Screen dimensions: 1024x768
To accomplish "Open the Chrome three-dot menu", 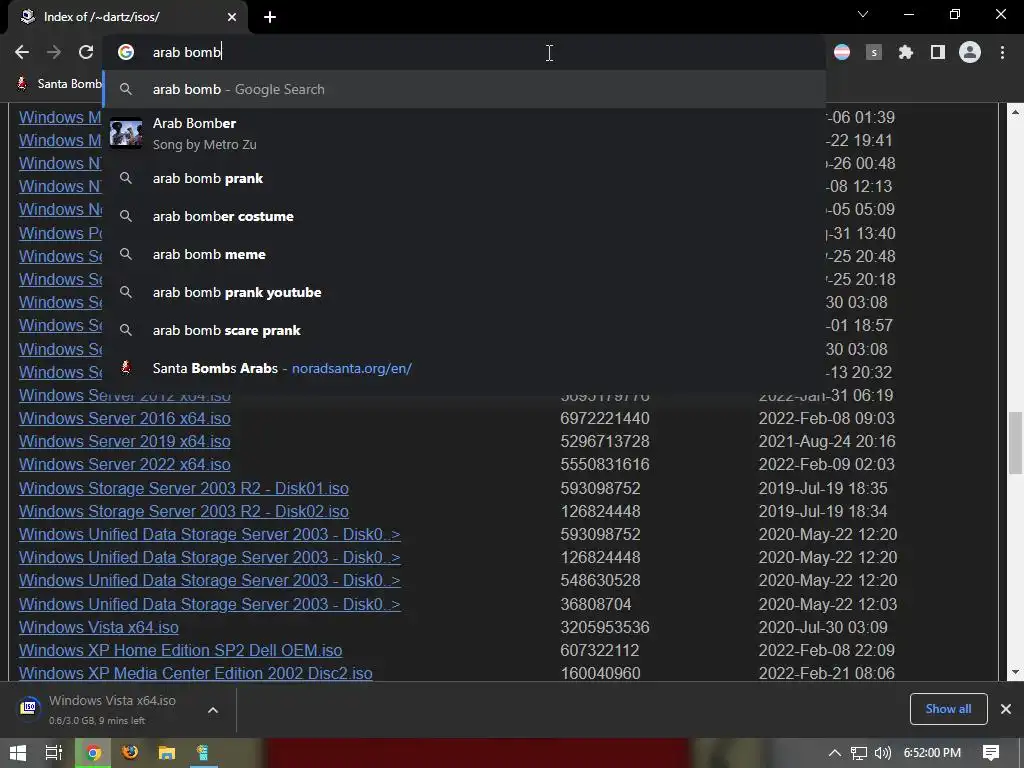I will tap(1002, 52).
